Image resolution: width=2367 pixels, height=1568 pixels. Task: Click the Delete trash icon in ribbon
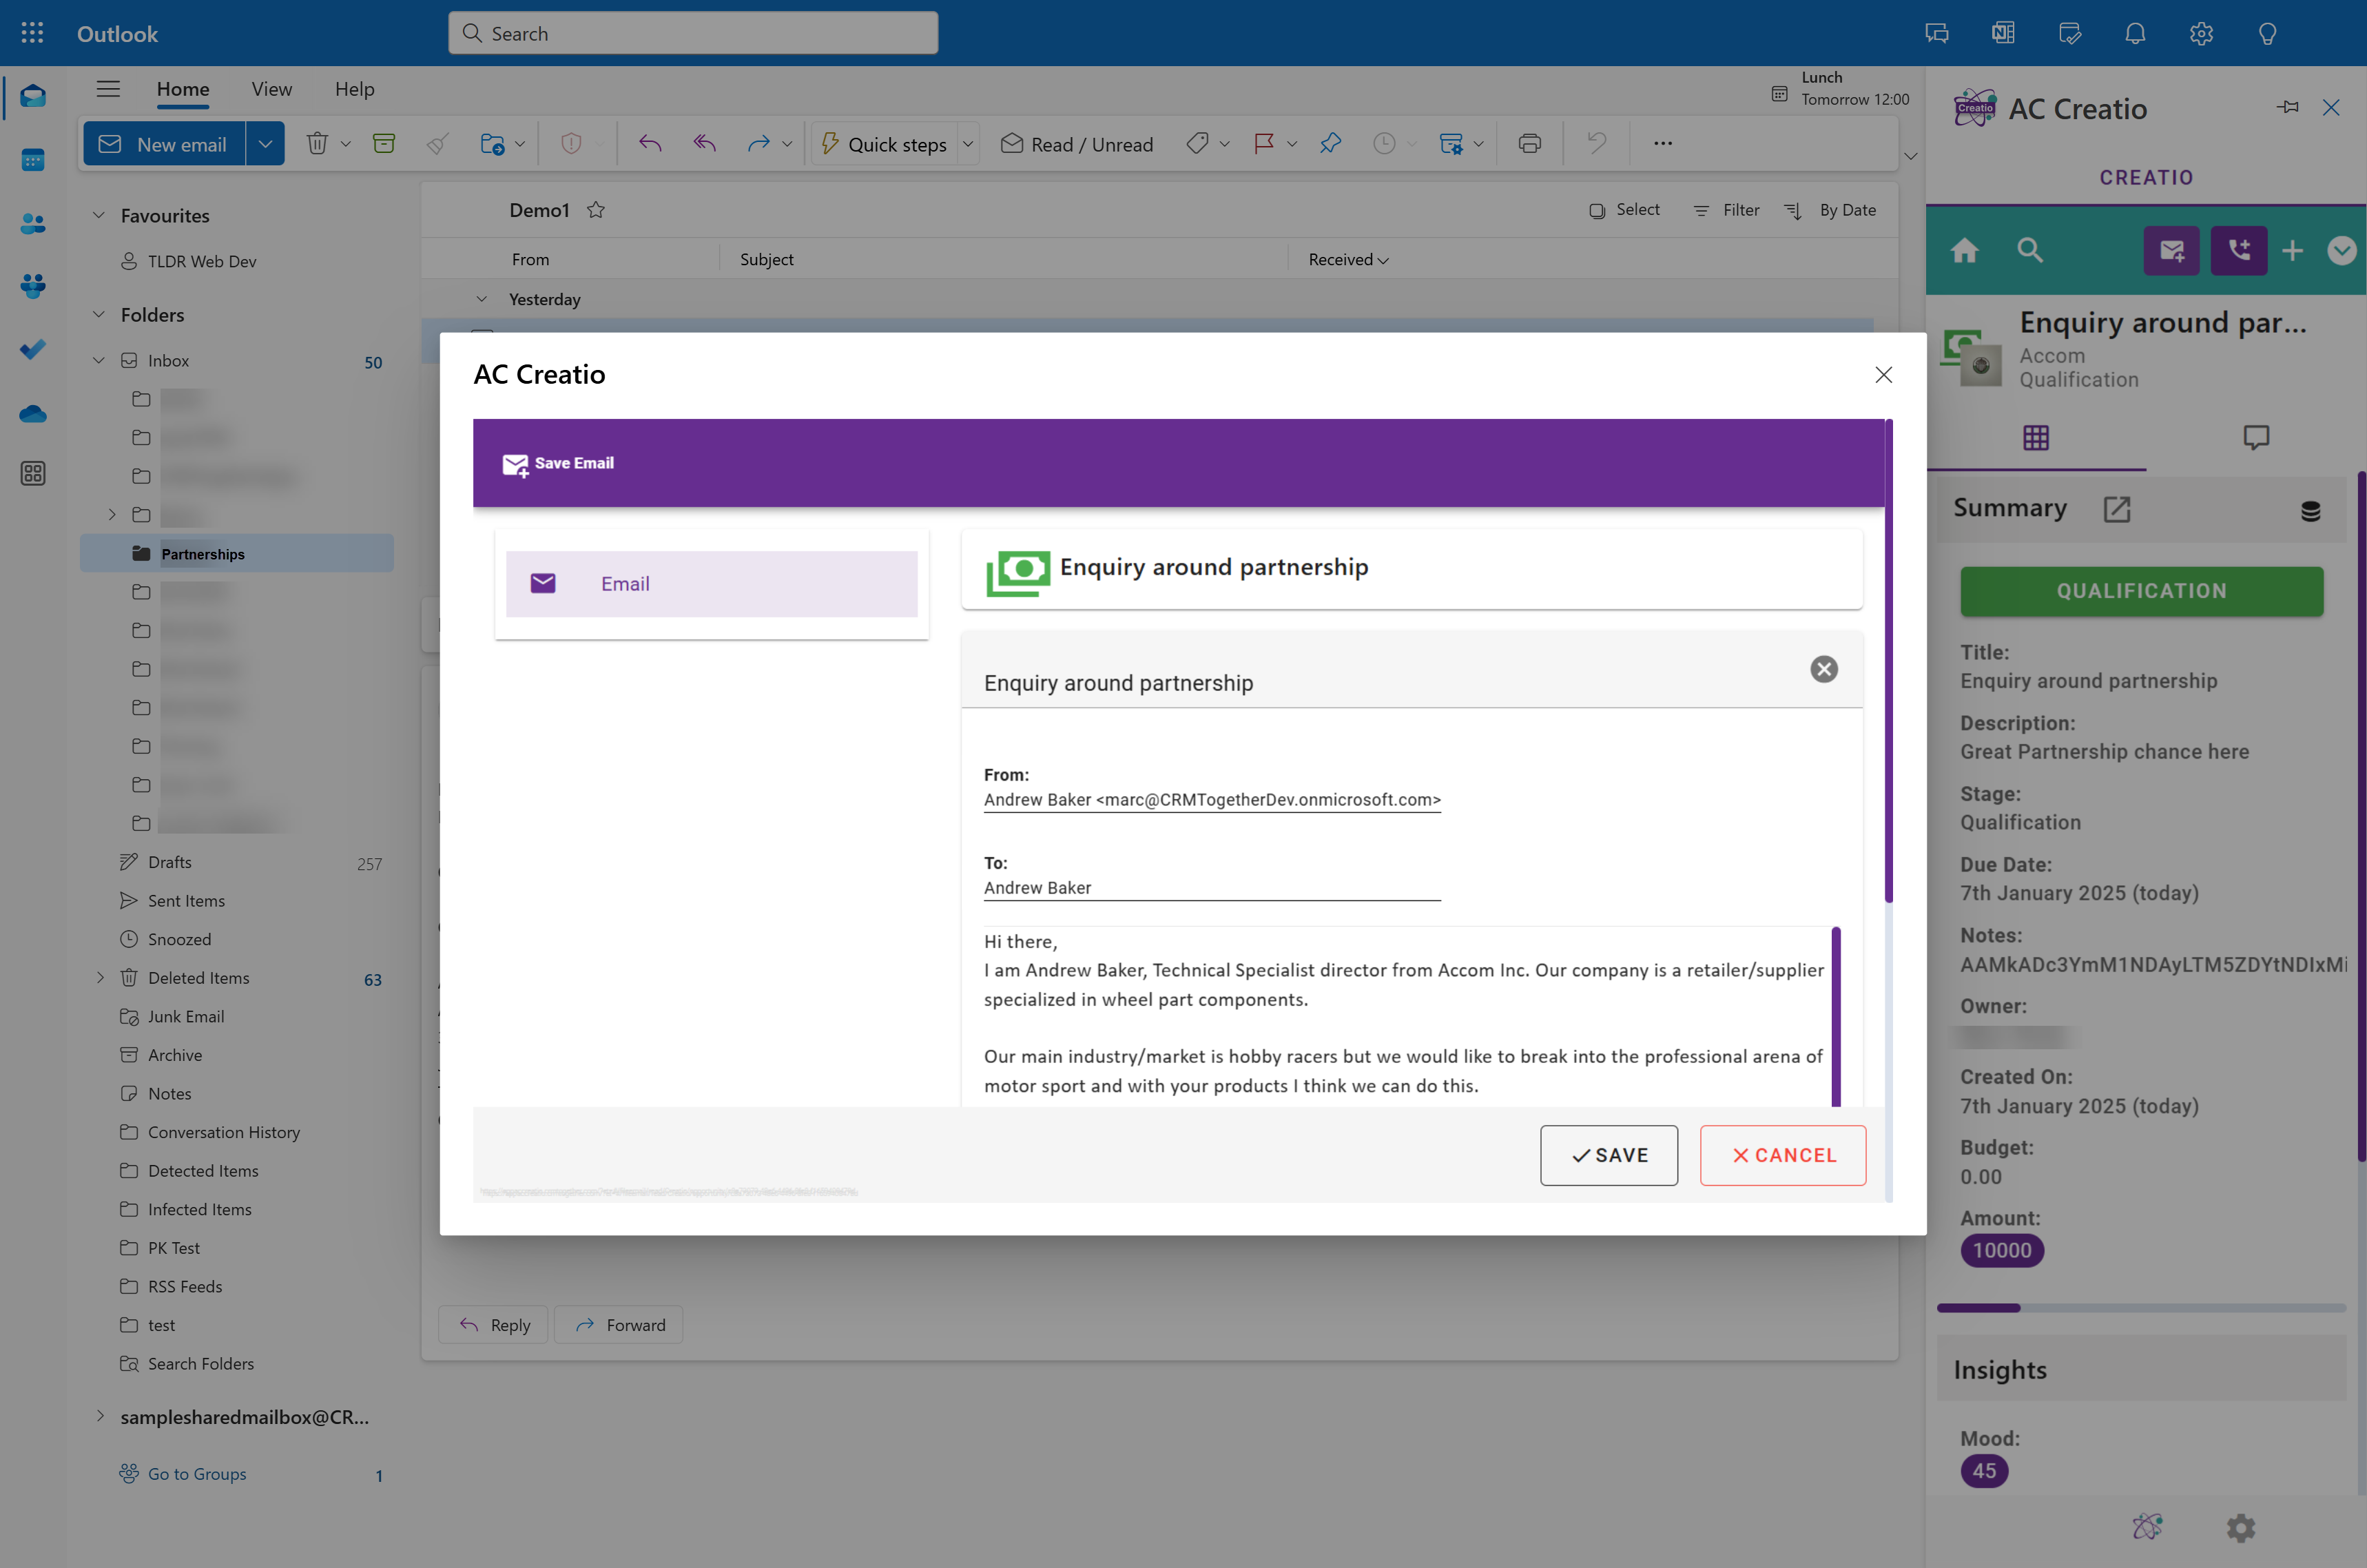317,144
